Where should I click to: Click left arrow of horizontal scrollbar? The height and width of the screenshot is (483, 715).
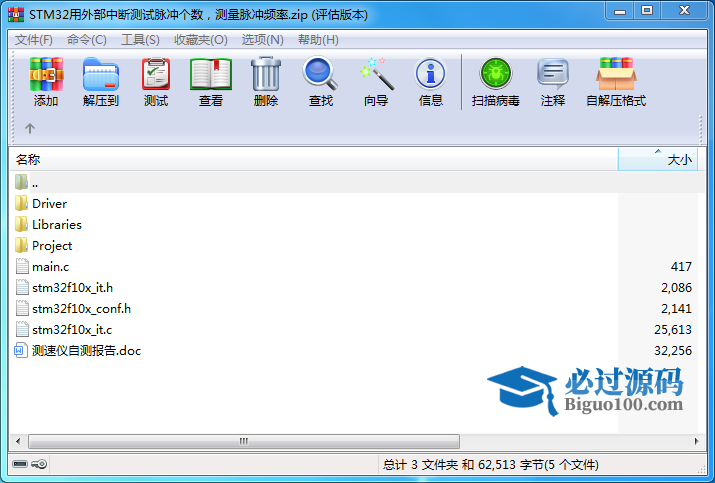click(18, 441)
